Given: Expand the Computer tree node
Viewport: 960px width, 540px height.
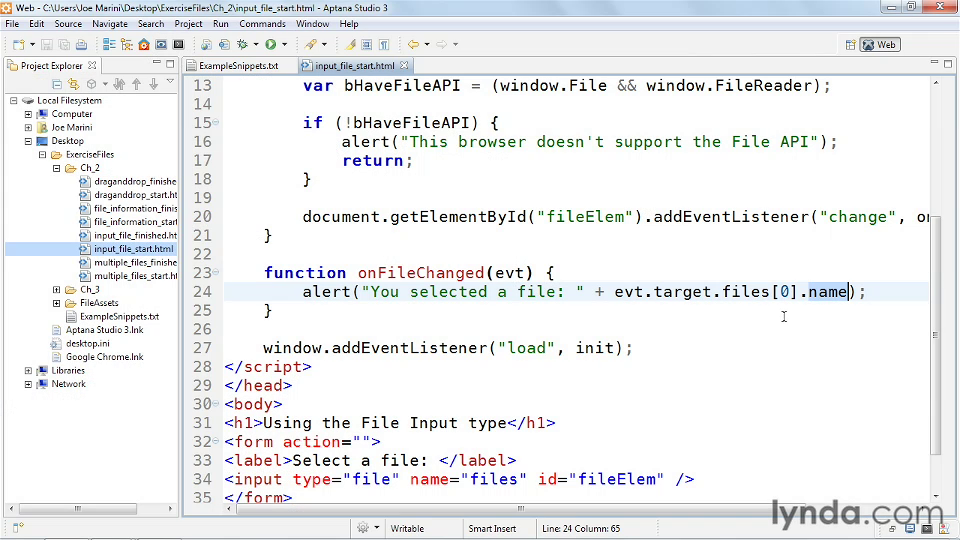Looking at the screenshot, I should pos(28,114).
